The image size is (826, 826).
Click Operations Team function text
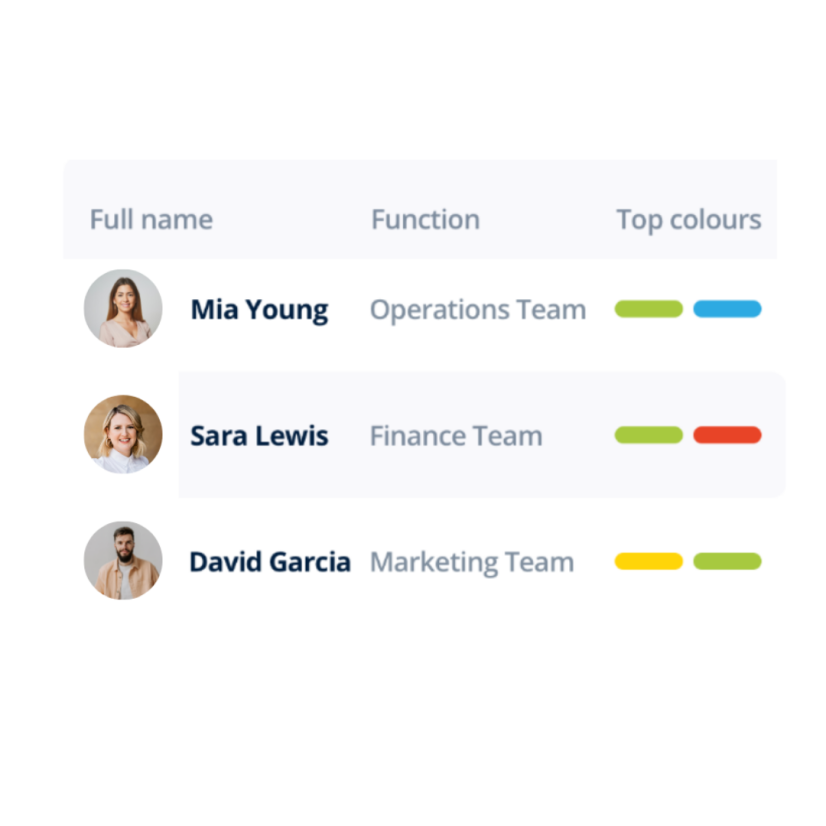pos(478,310)
